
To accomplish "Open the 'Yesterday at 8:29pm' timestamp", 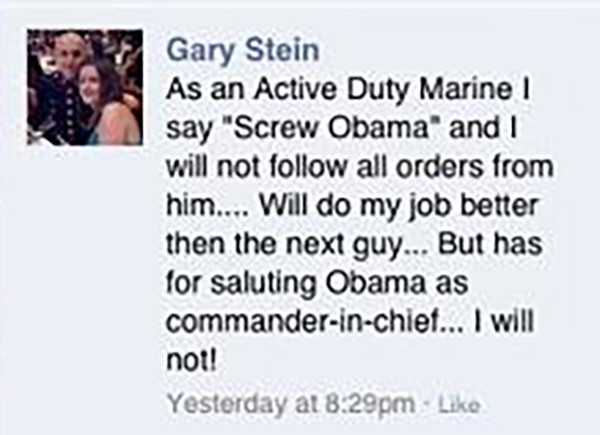I will tap(292, 404).
